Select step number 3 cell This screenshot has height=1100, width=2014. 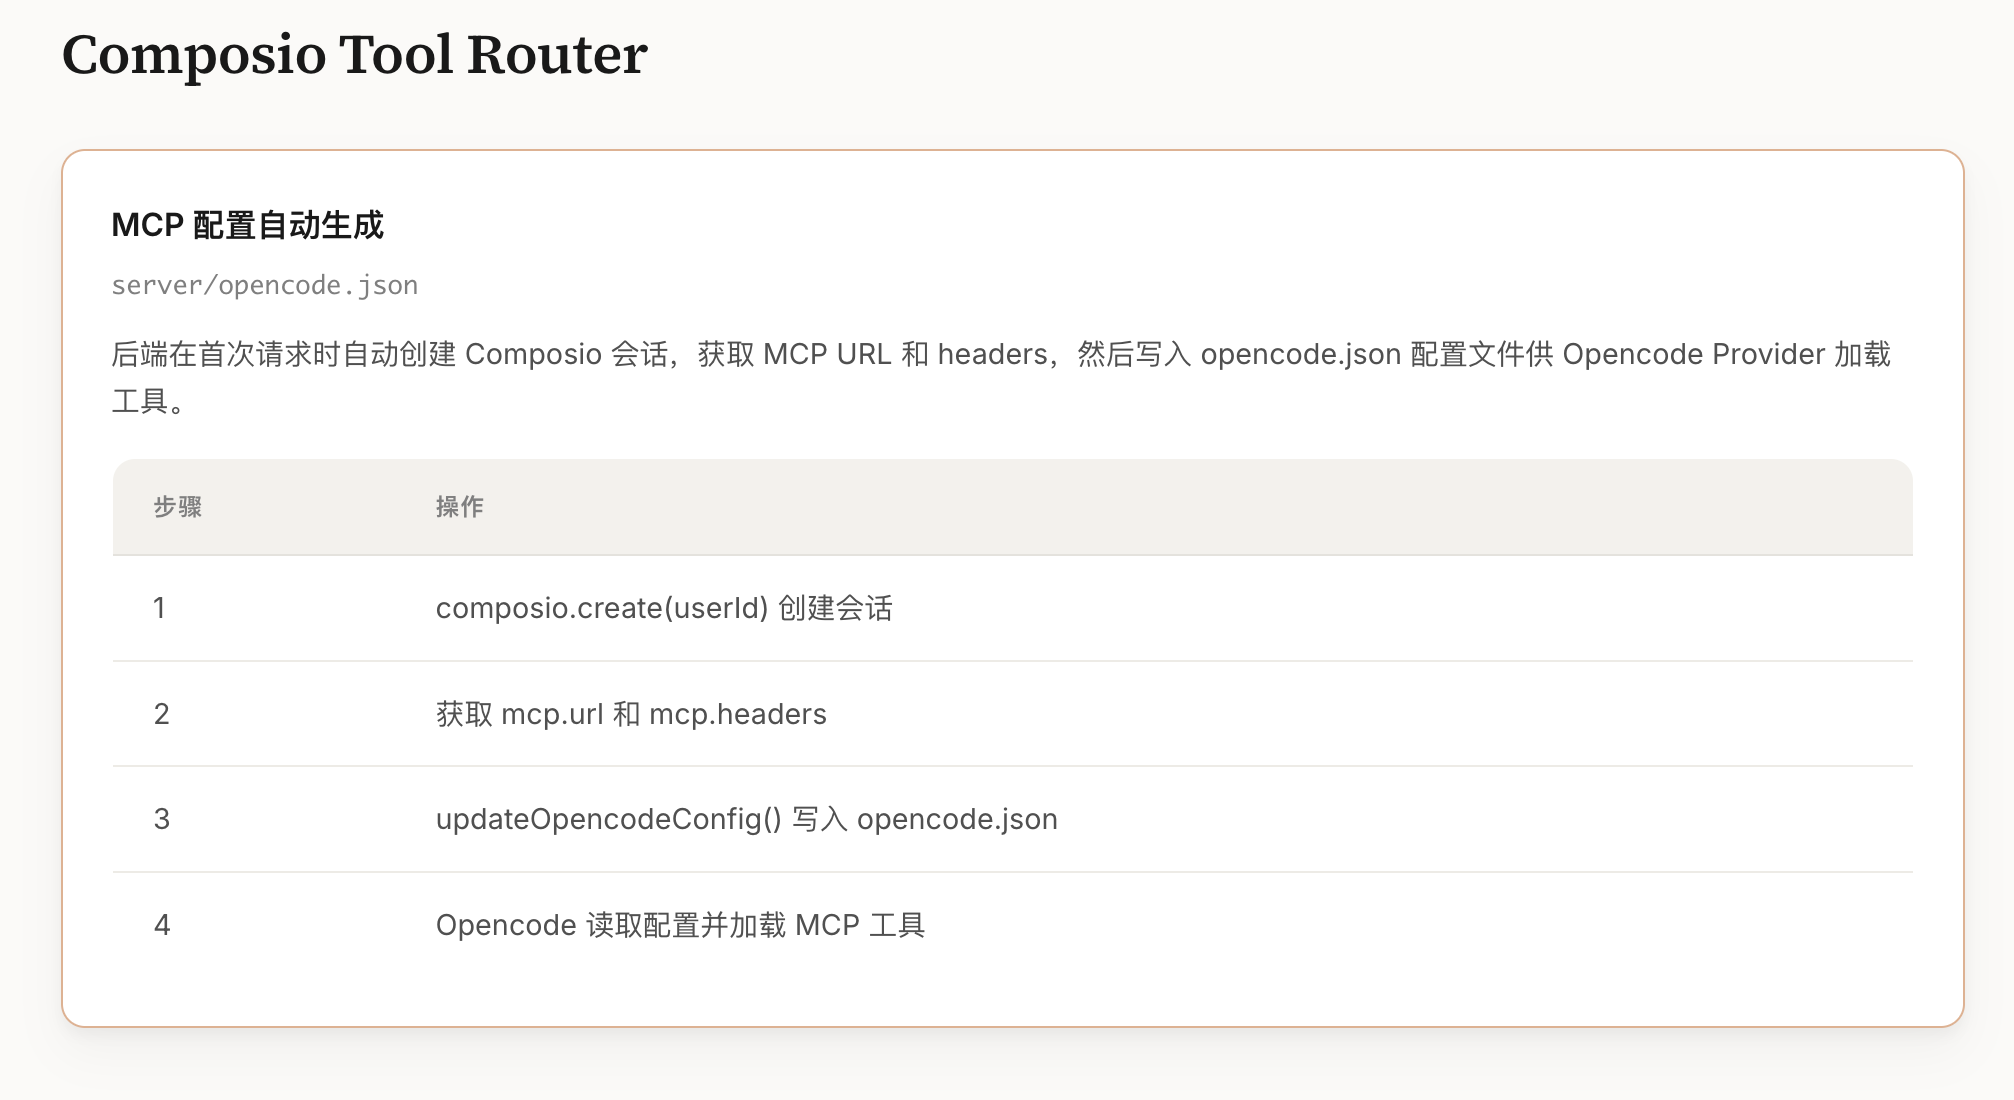coord(161,819)
